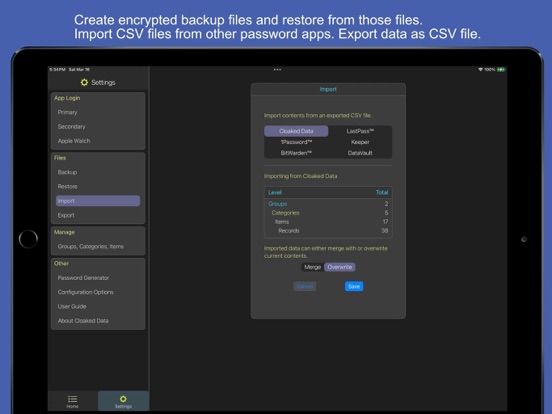This screenshot has height=414, width=552.
Task: Click the time display in status bar
Action: [58, 70]
